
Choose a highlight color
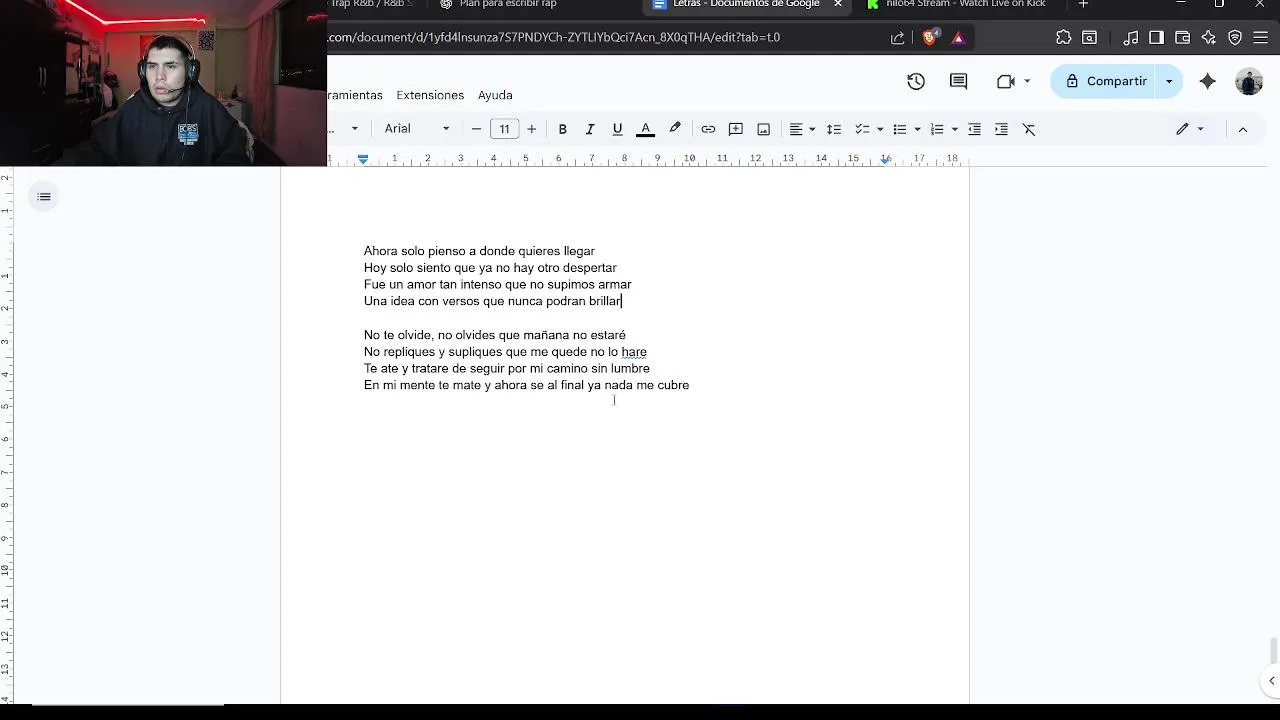[675, 129]
